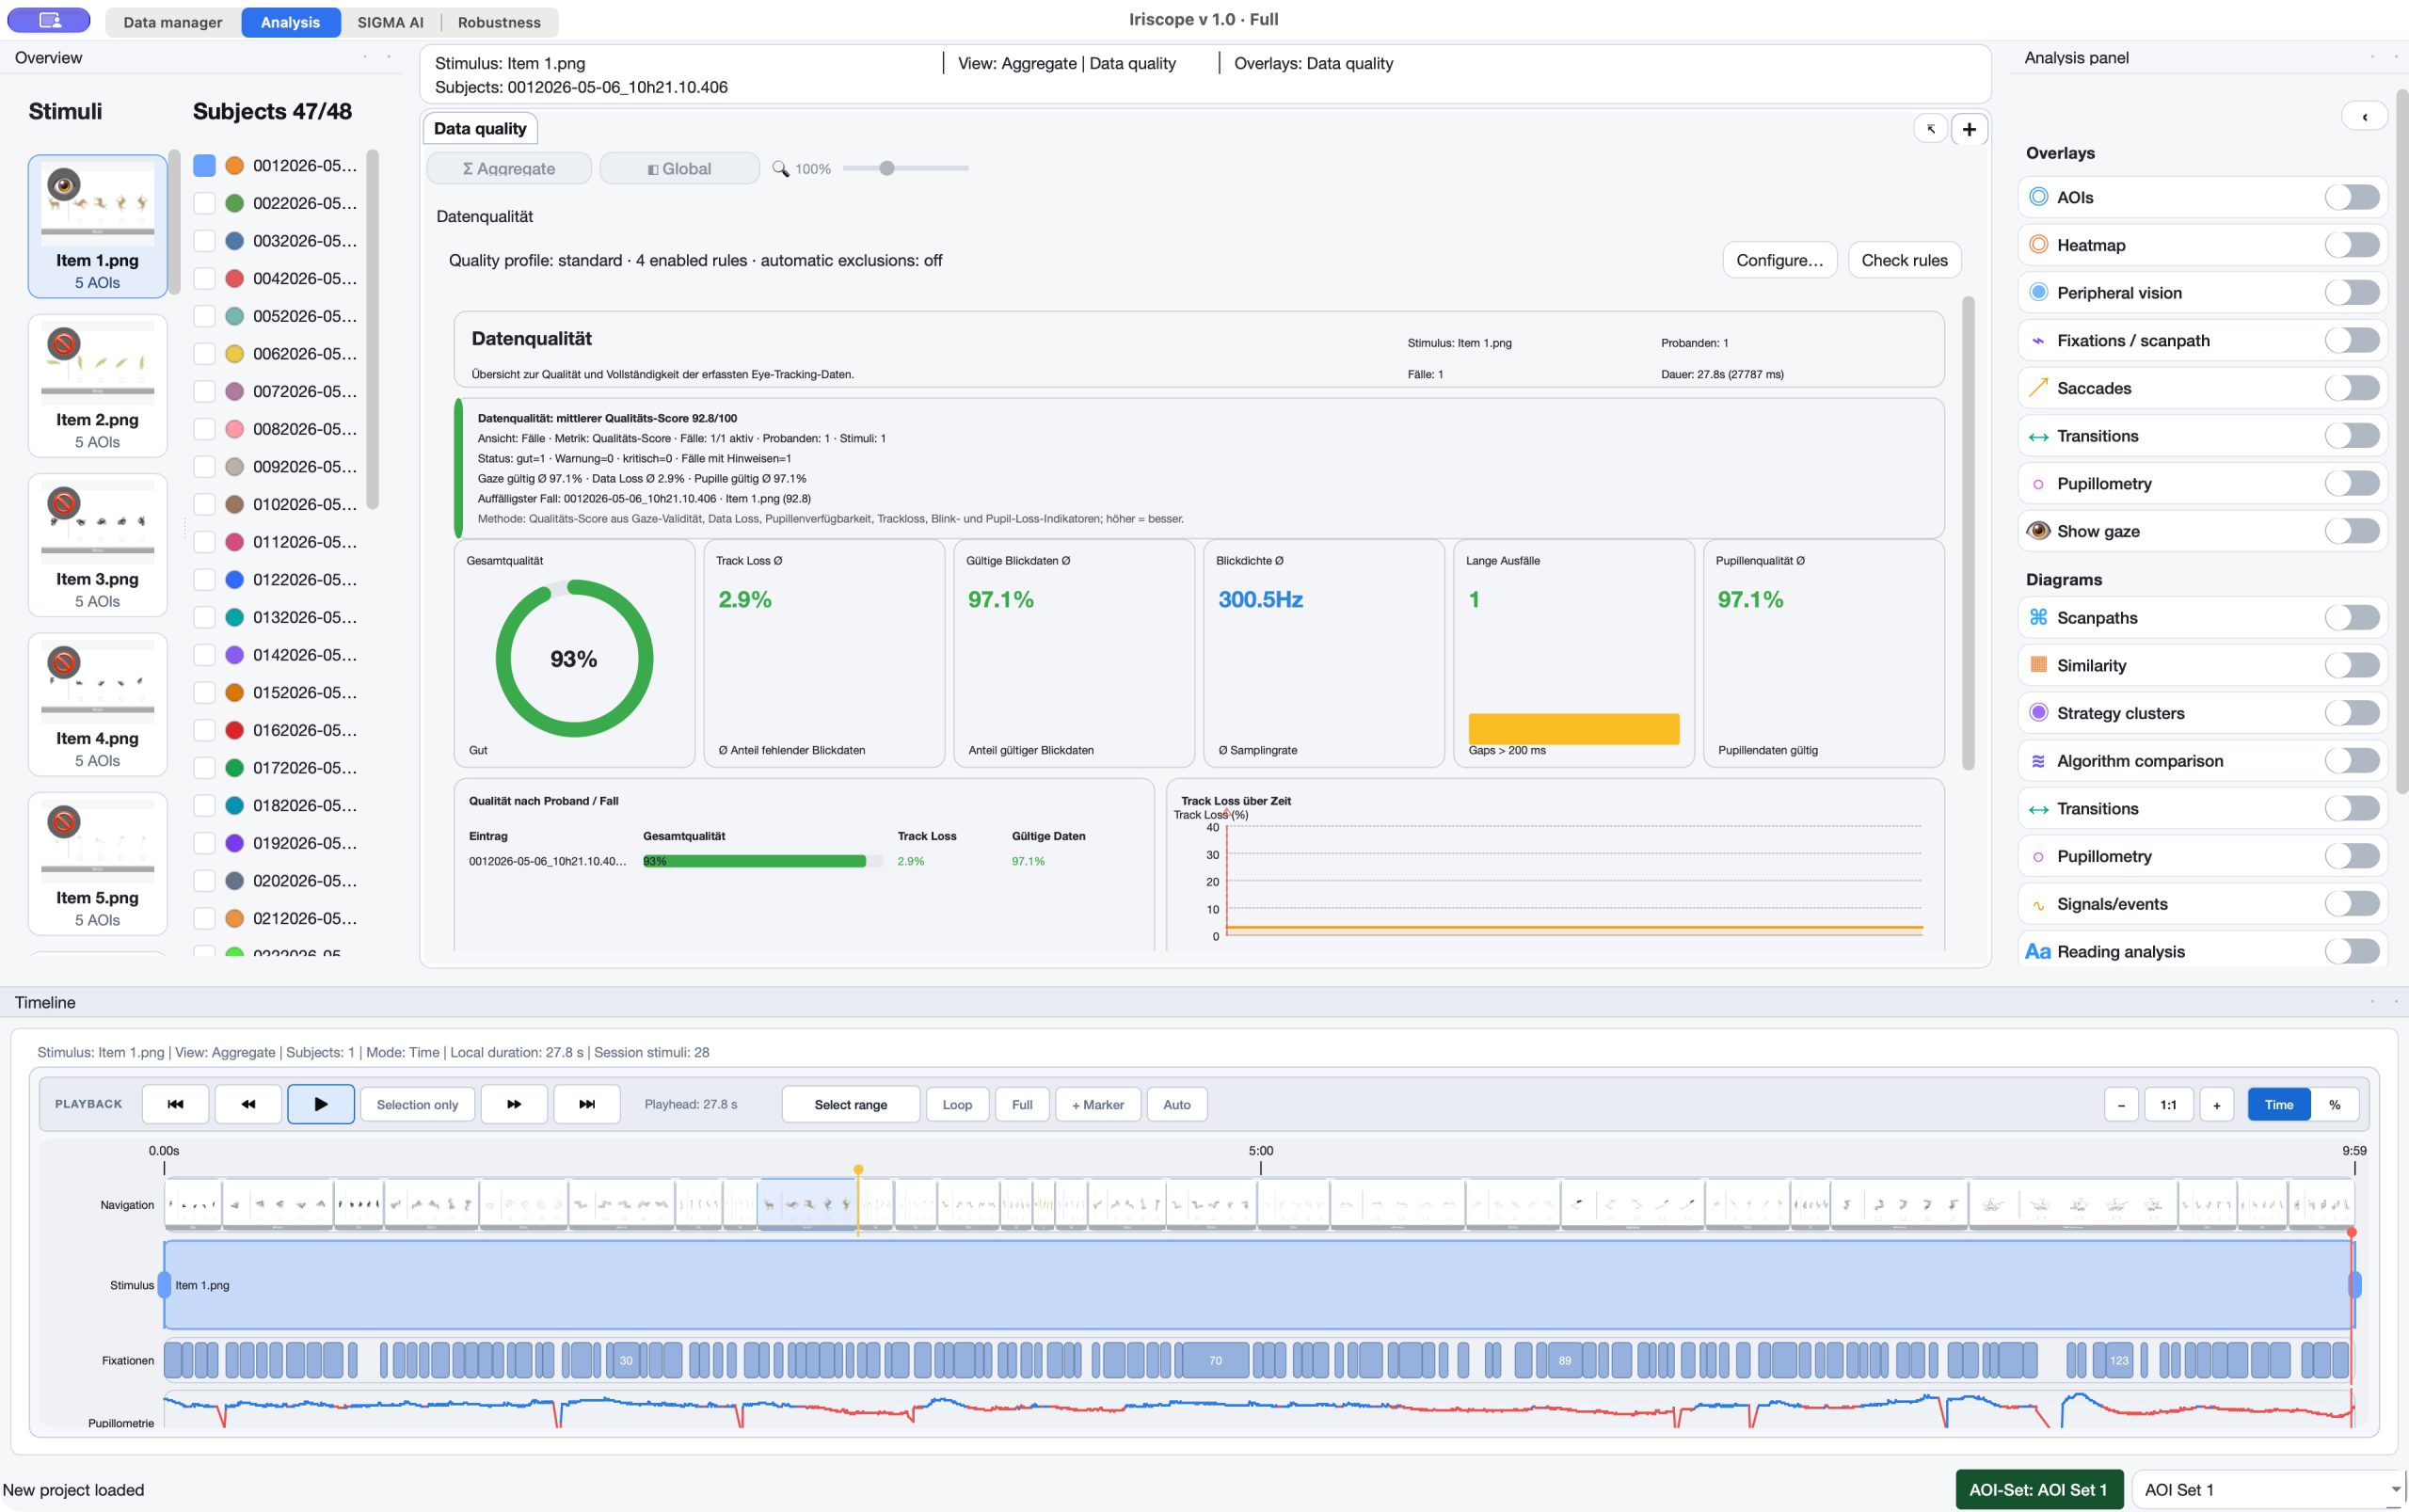Click the 1:1 timeline zoom button
The width and height of the screenshot is (2409, 1512).
2168,1104
